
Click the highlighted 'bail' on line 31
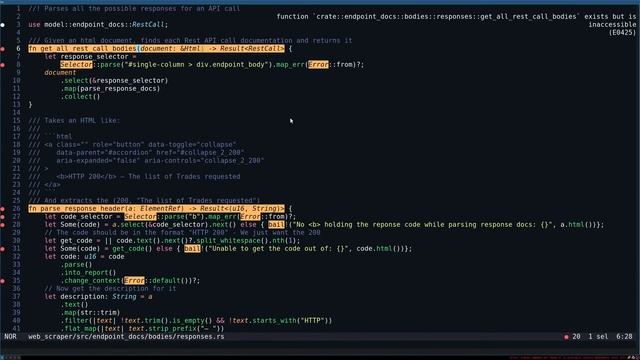coord(192,249)
